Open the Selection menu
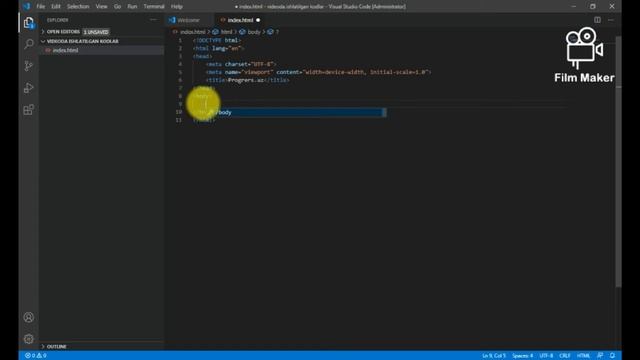This screenshot has width=640, height=360. [x=78, y=7]
